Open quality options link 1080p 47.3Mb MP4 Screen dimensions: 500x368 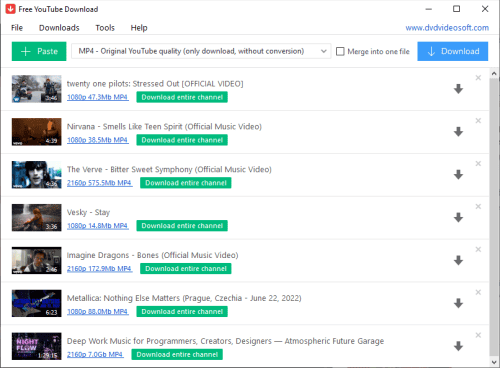97,97
